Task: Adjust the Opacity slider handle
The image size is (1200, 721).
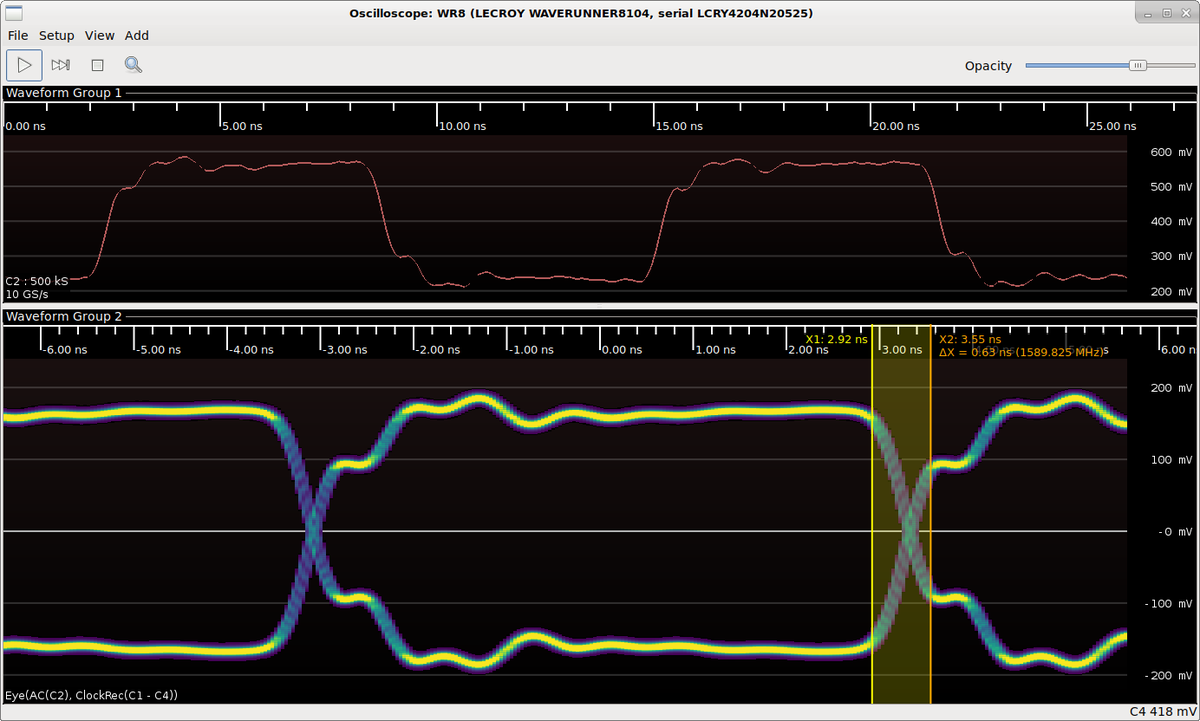Action: pyautogui.click(x=1137, y=65)
